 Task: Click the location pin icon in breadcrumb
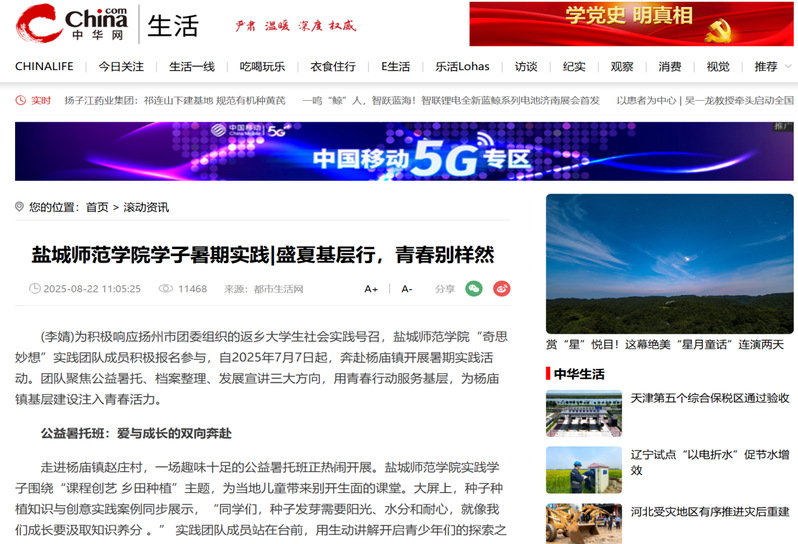pos(20,207)
